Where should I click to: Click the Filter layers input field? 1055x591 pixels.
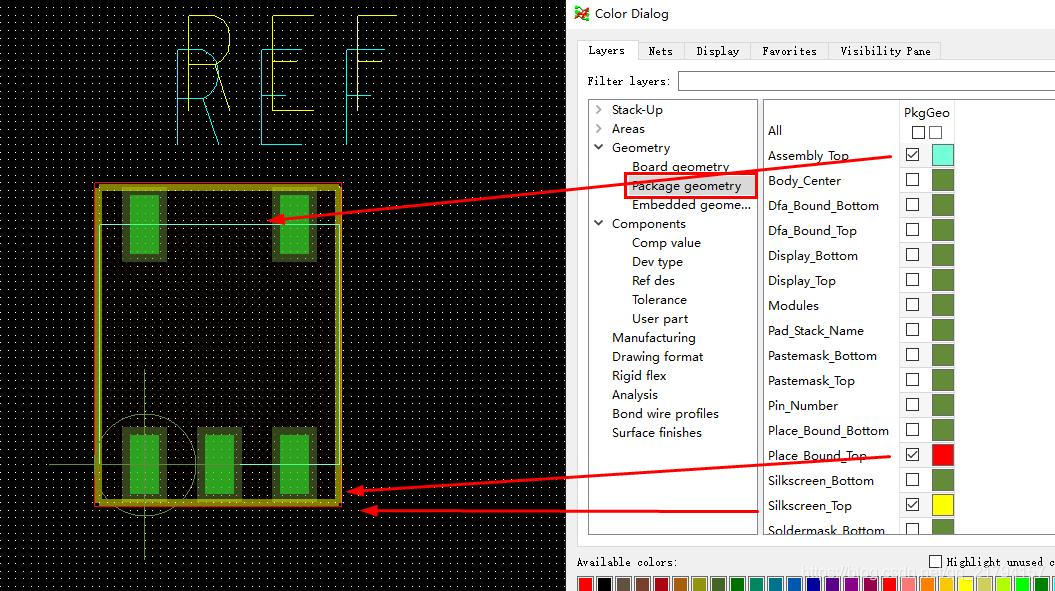click(865, 81)
